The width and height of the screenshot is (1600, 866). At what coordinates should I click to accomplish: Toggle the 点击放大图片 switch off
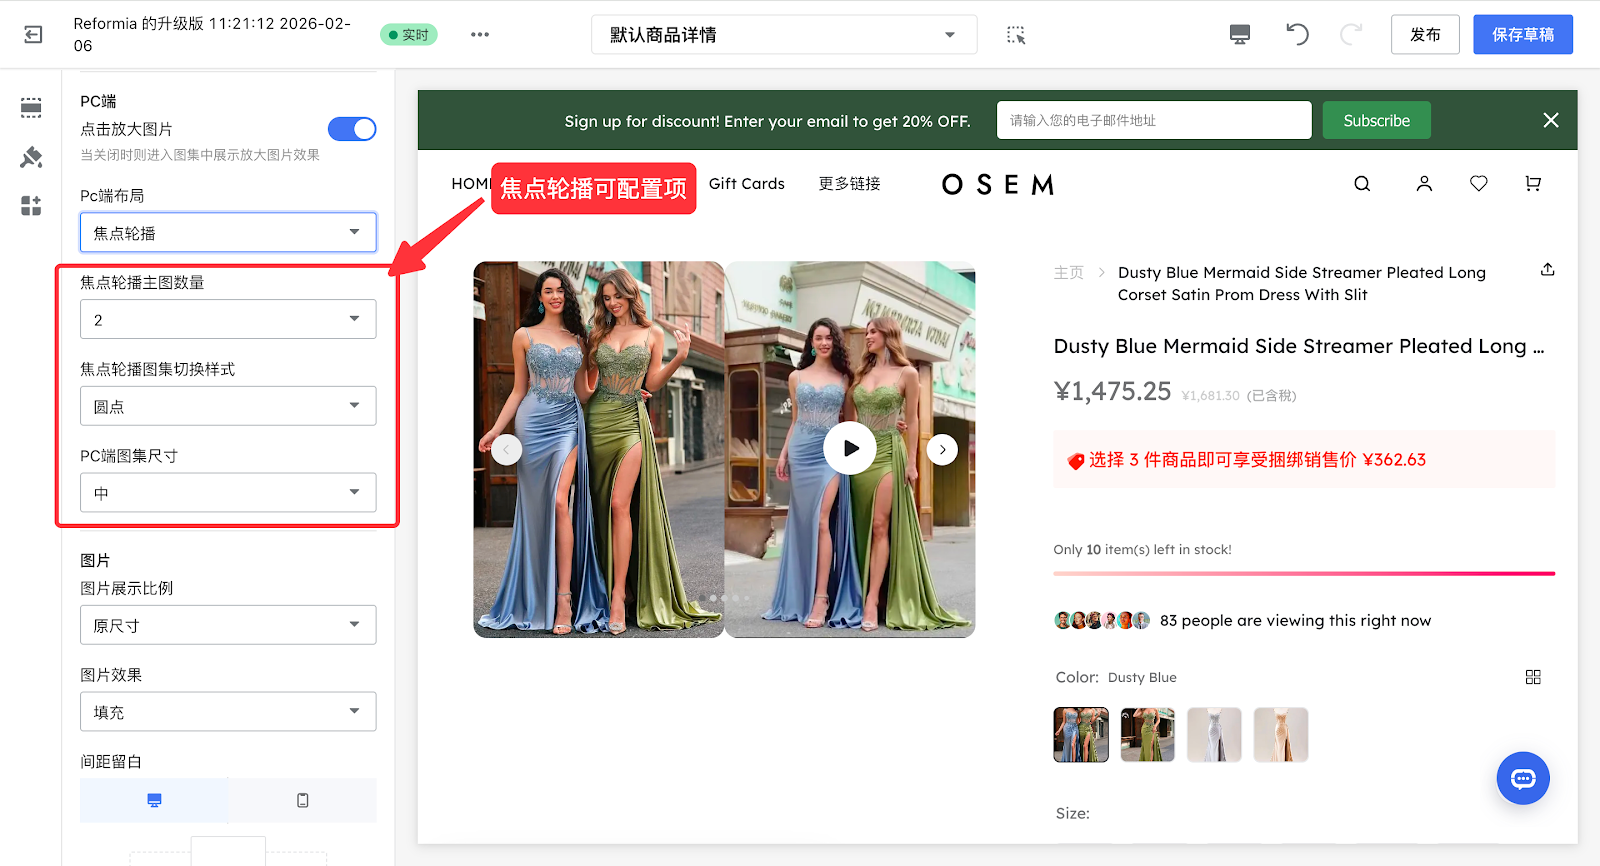[x=352, y=129]
